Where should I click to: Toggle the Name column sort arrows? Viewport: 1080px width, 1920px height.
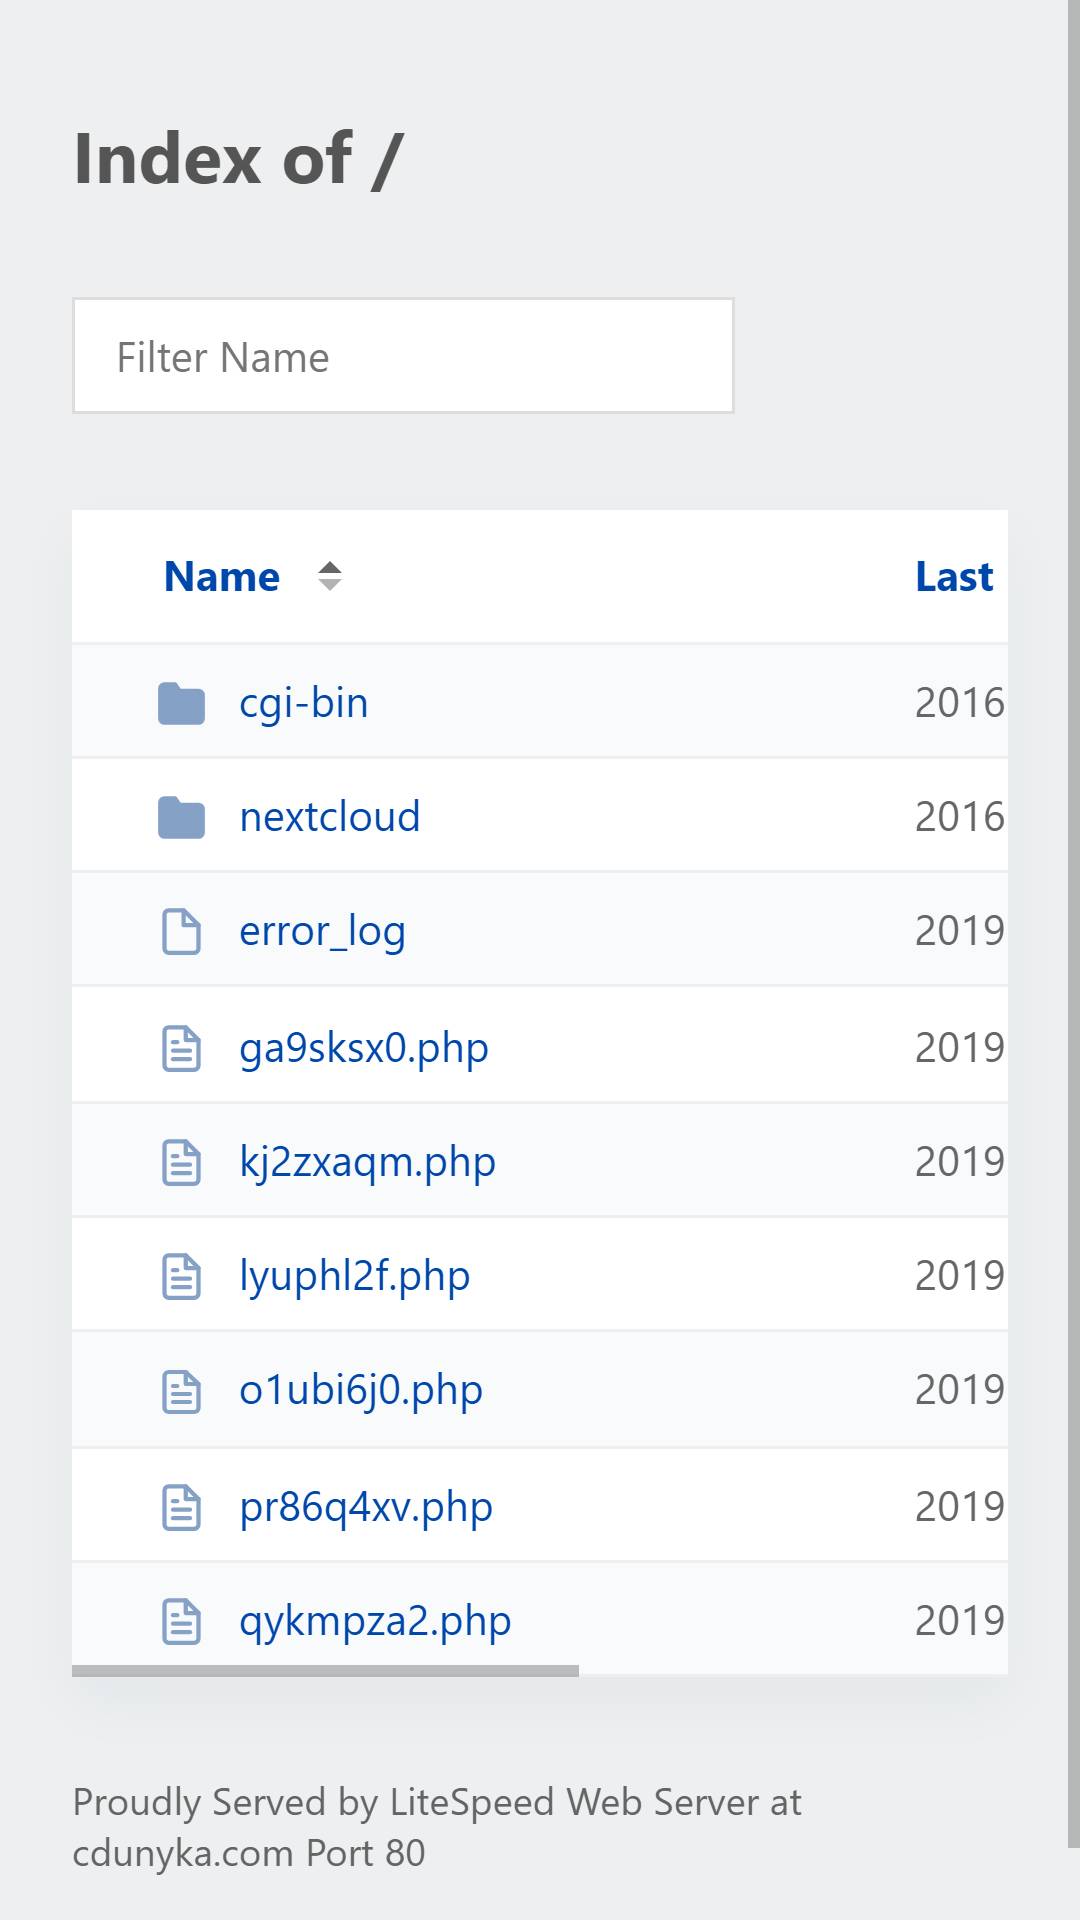click(x=330, y=577)
